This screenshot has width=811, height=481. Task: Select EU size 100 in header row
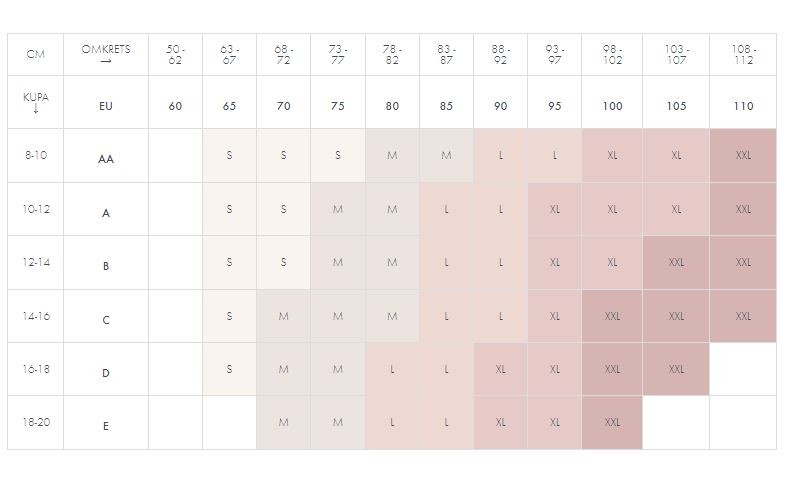coord(612,106)
